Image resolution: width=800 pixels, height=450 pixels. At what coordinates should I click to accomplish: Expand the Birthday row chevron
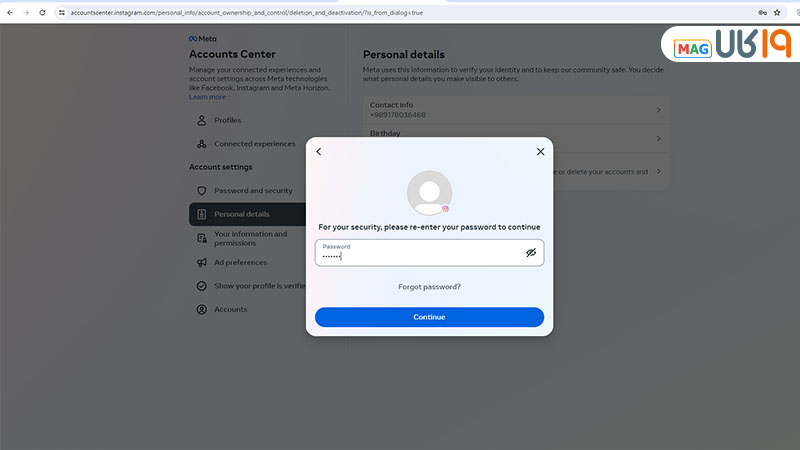658,138
